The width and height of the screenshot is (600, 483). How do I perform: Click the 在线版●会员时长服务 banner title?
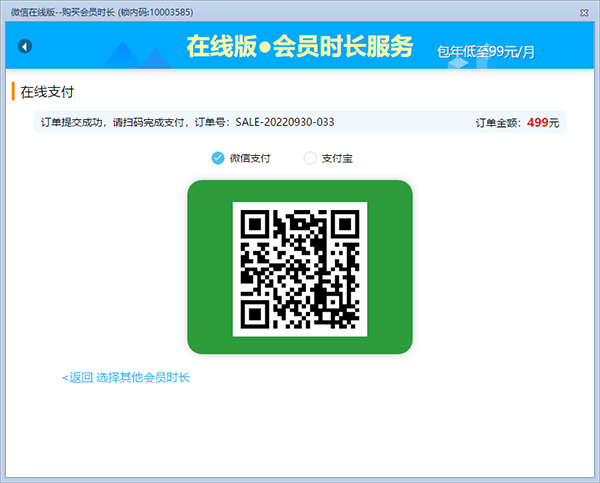click(299, 47)
